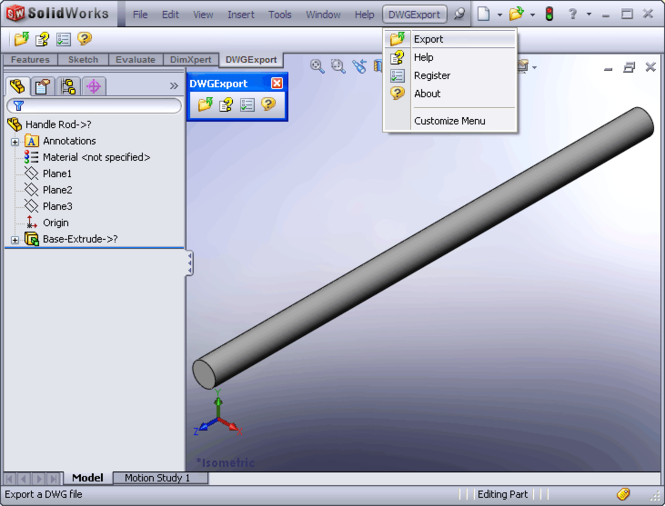Image resolution: width=665 pixels, height=506 pixels.
Task: Choose Export from the DWGExport dropdown menu
Action: click(450, 39)
